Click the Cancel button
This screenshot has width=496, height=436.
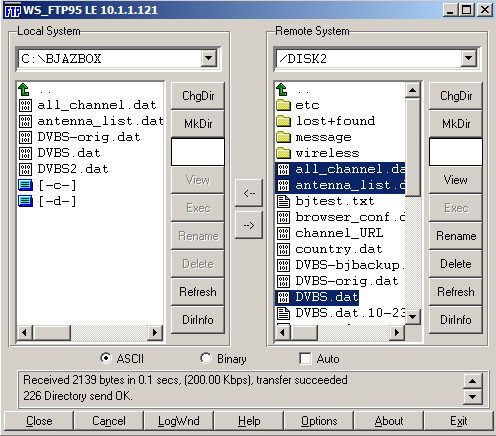coord(109,421)
